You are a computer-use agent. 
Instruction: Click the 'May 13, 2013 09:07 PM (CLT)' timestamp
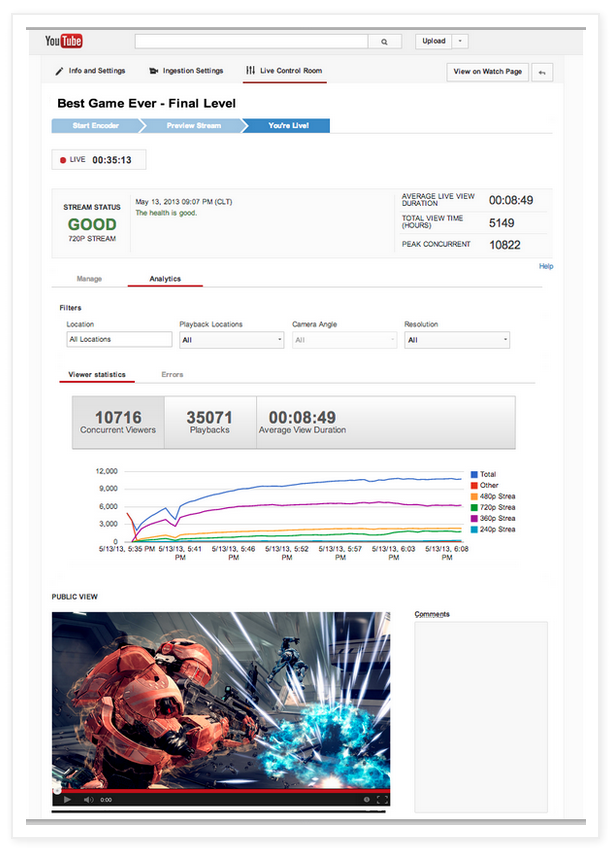184,202
